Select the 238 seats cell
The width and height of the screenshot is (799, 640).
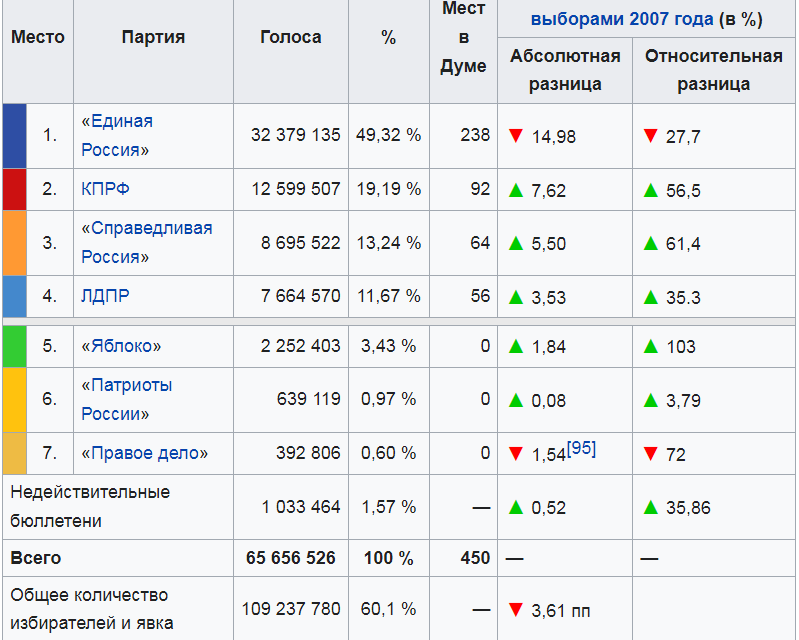point(463,135)
